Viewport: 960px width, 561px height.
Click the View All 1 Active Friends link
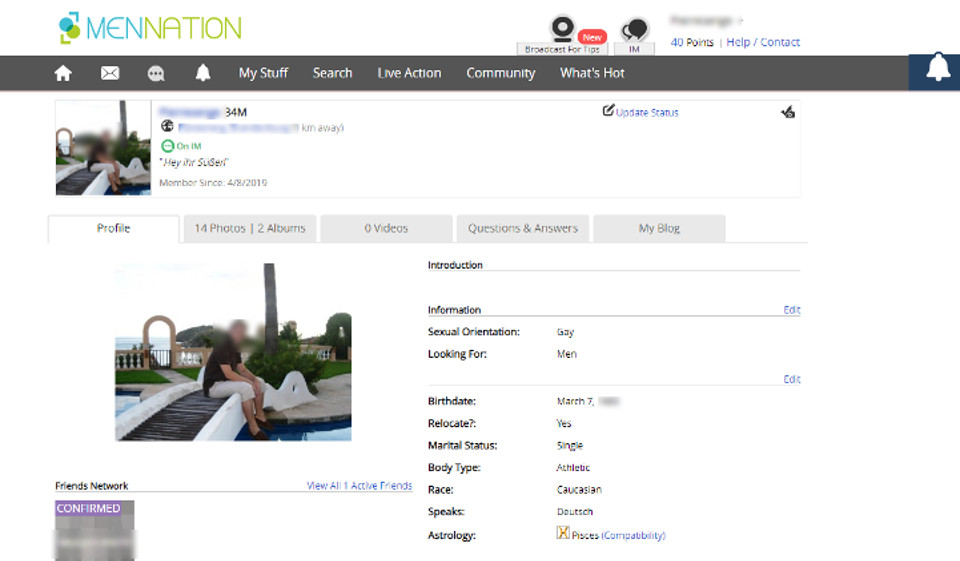pyautogui.click(x=359, y=486)
